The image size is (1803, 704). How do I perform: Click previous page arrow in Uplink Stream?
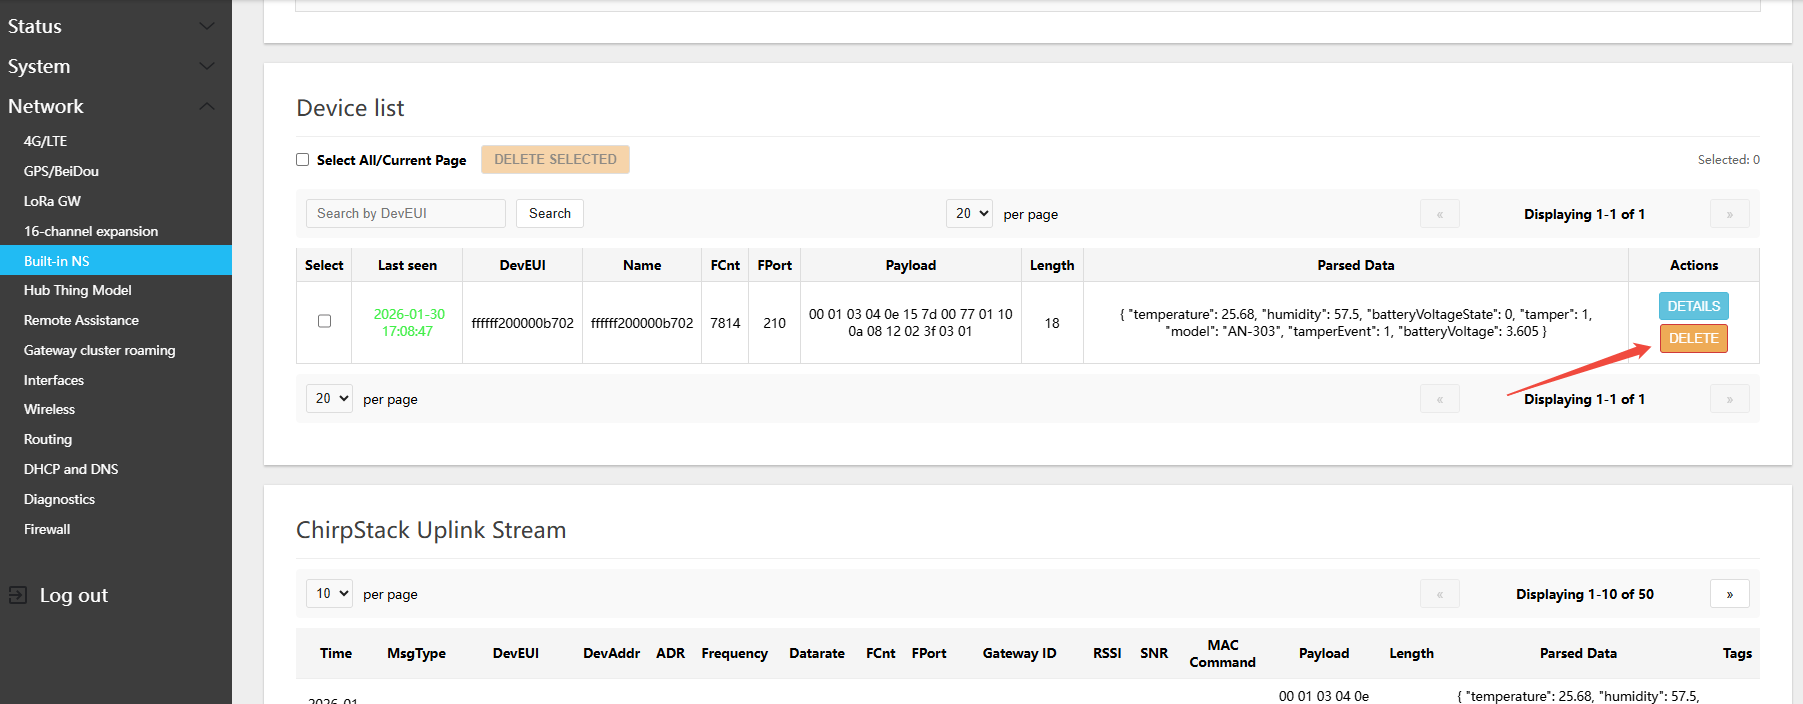point(1439,594)
